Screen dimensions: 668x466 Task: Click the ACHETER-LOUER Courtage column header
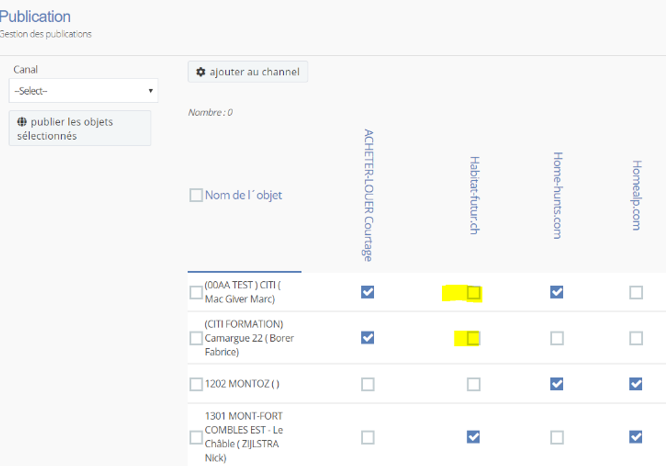point(368,195)
